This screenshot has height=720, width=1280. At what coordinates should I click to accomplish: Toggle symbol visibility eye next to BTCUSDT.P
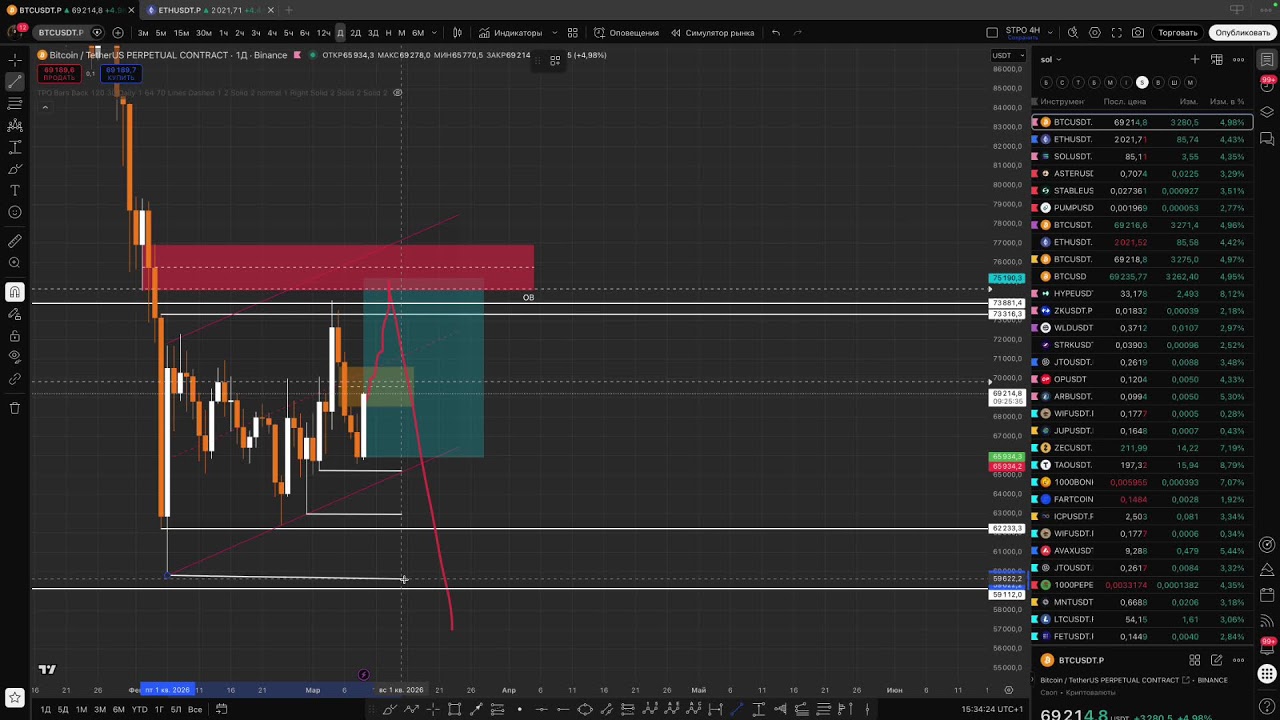(97, 33)
